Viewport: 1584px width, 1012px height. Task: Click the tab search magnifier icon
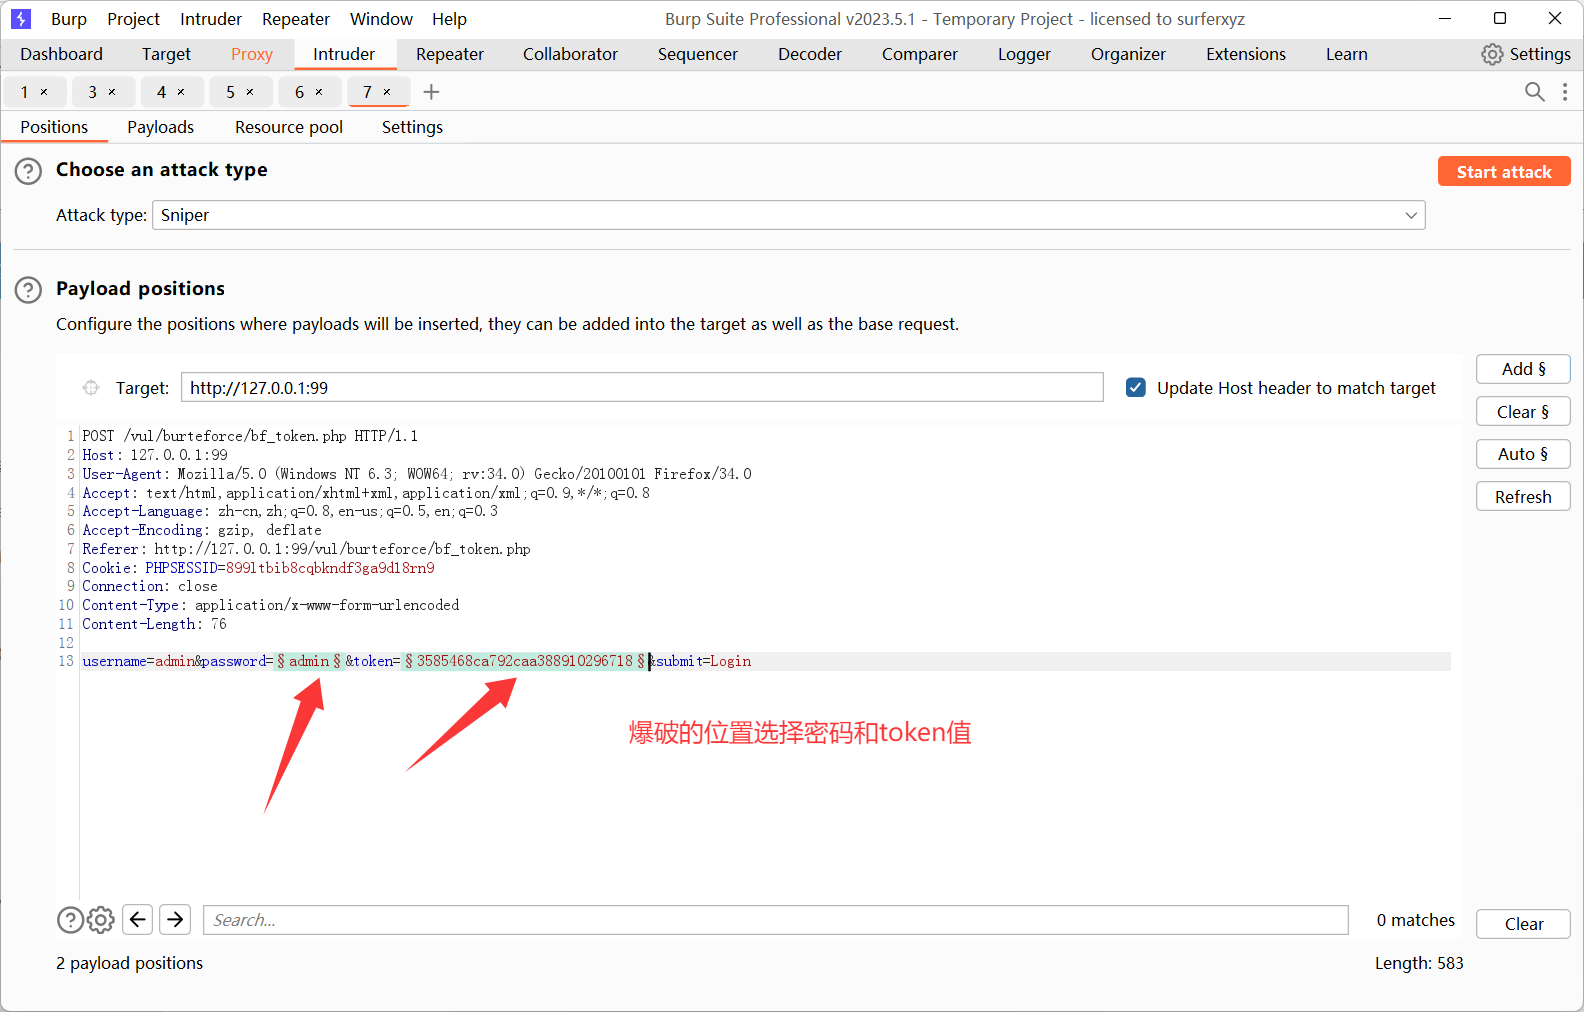[x=1534, y=92]
